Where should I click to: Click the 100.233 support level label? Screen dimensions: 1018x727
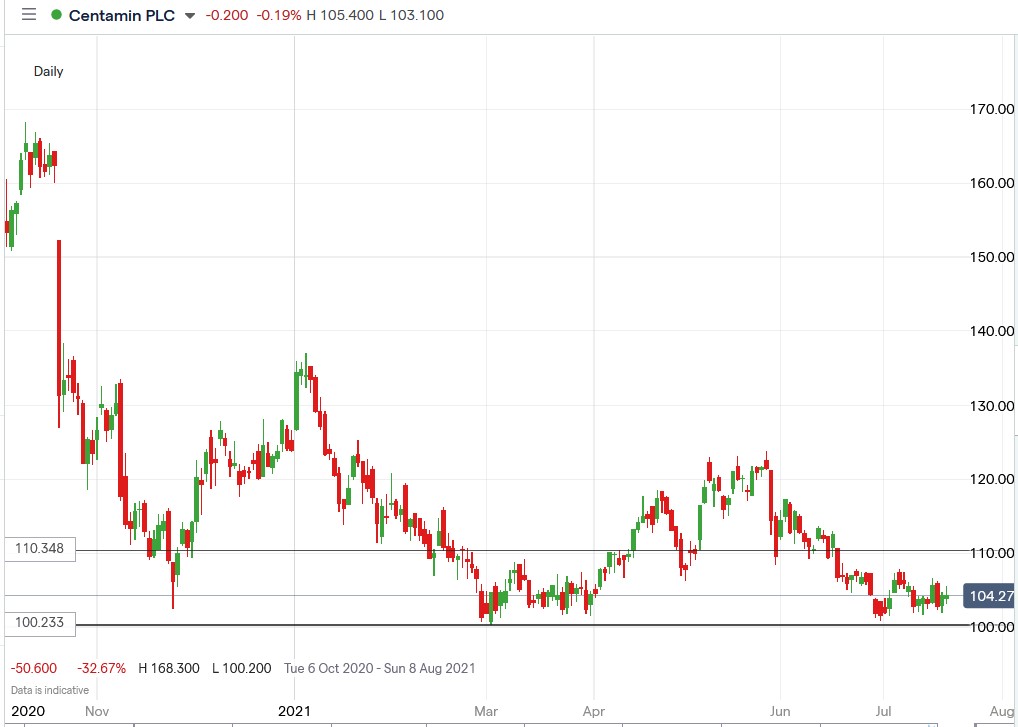coord(38,623)
